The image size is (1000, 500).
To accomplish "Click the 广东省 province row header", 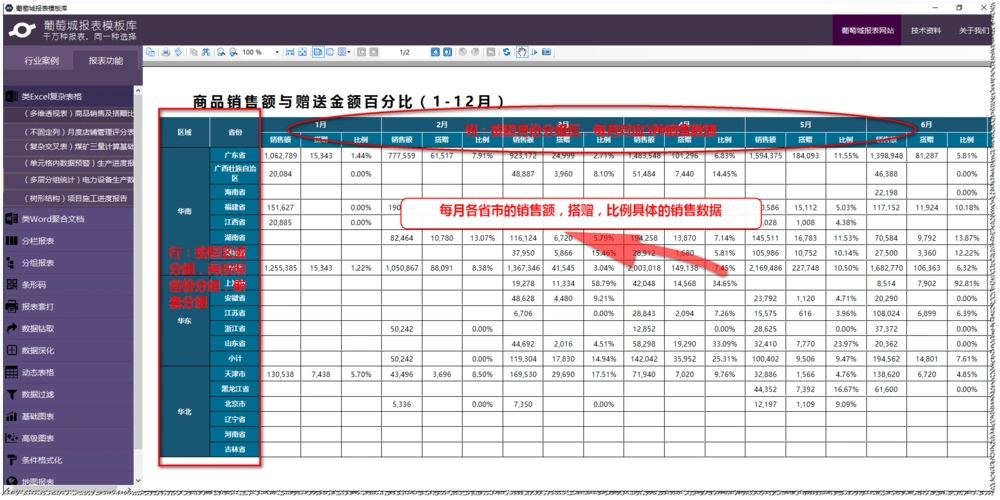I will pyautogui.click(x=235, y=155).
